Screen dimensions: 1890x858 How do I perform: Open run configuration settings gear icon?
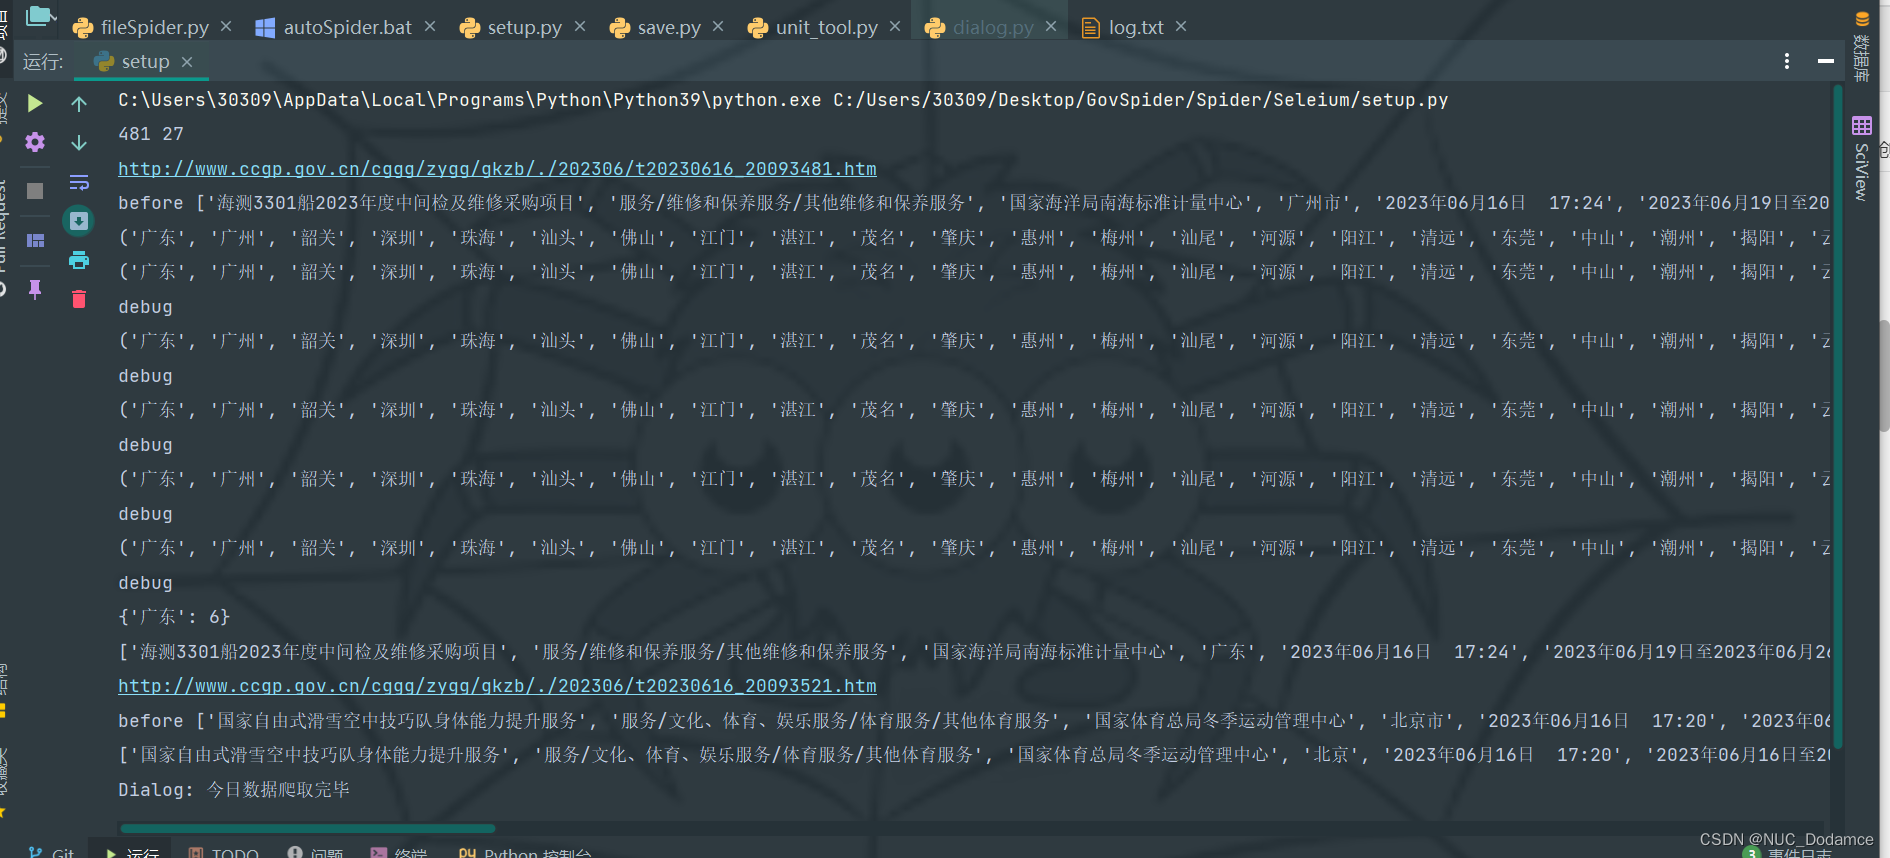[35, 142]
